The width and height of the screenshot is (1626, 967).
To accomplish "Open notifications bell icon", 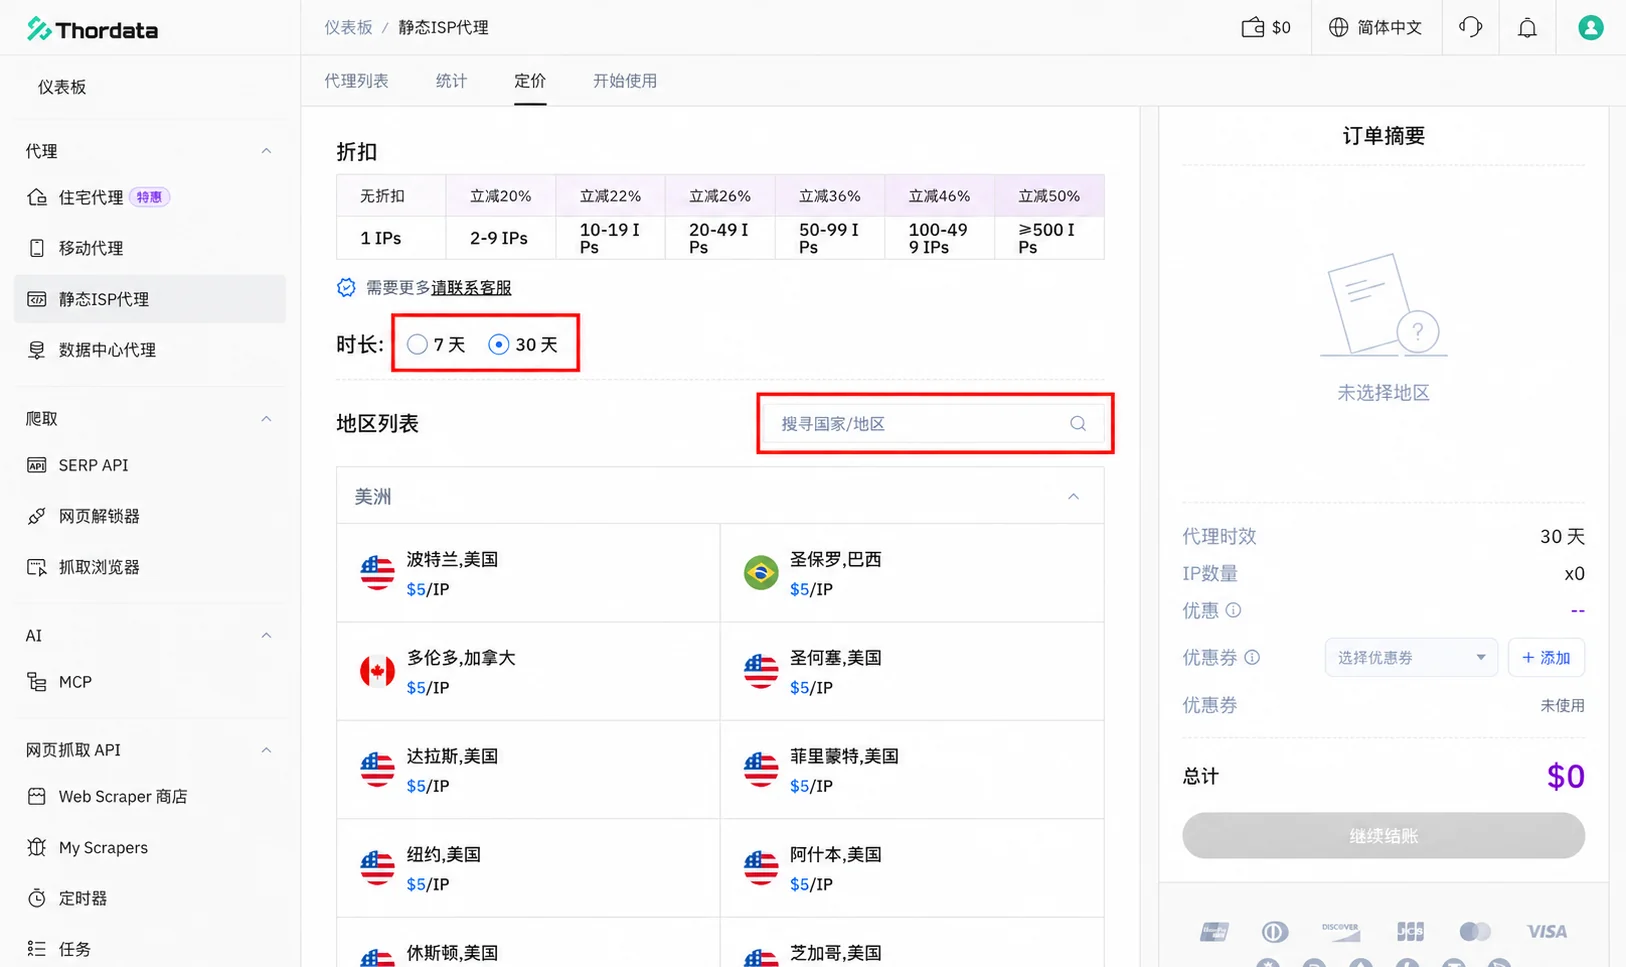I will [1527, 27].
